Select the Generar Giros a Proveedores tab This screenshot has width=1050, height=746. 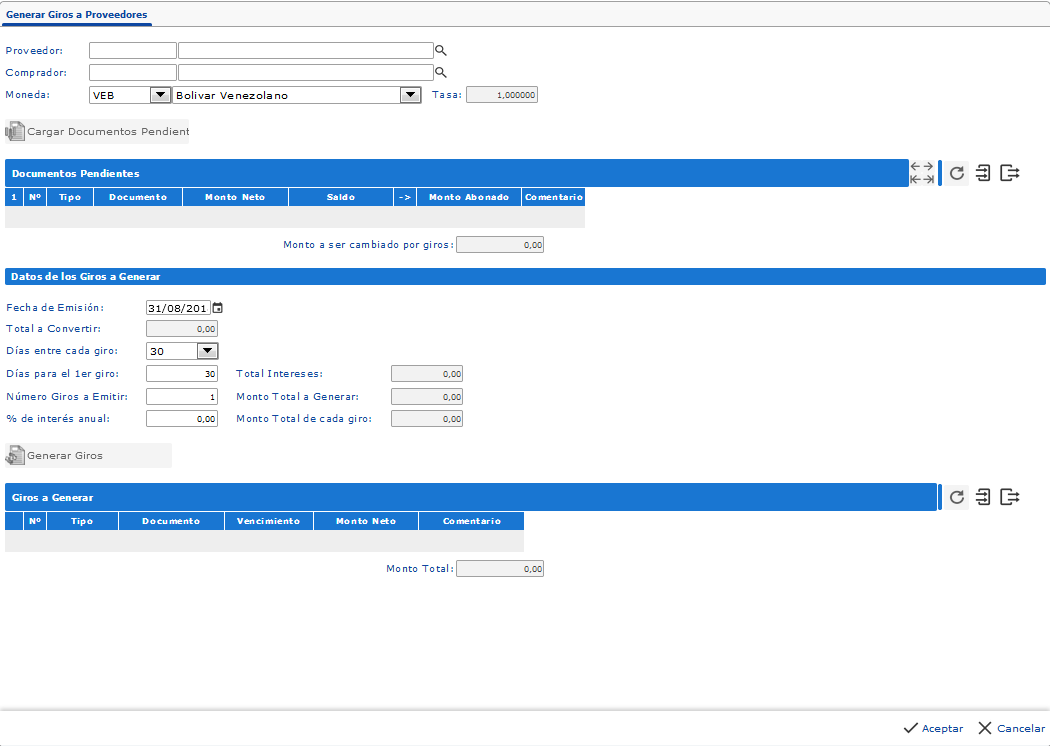click(x=76, y=14)
